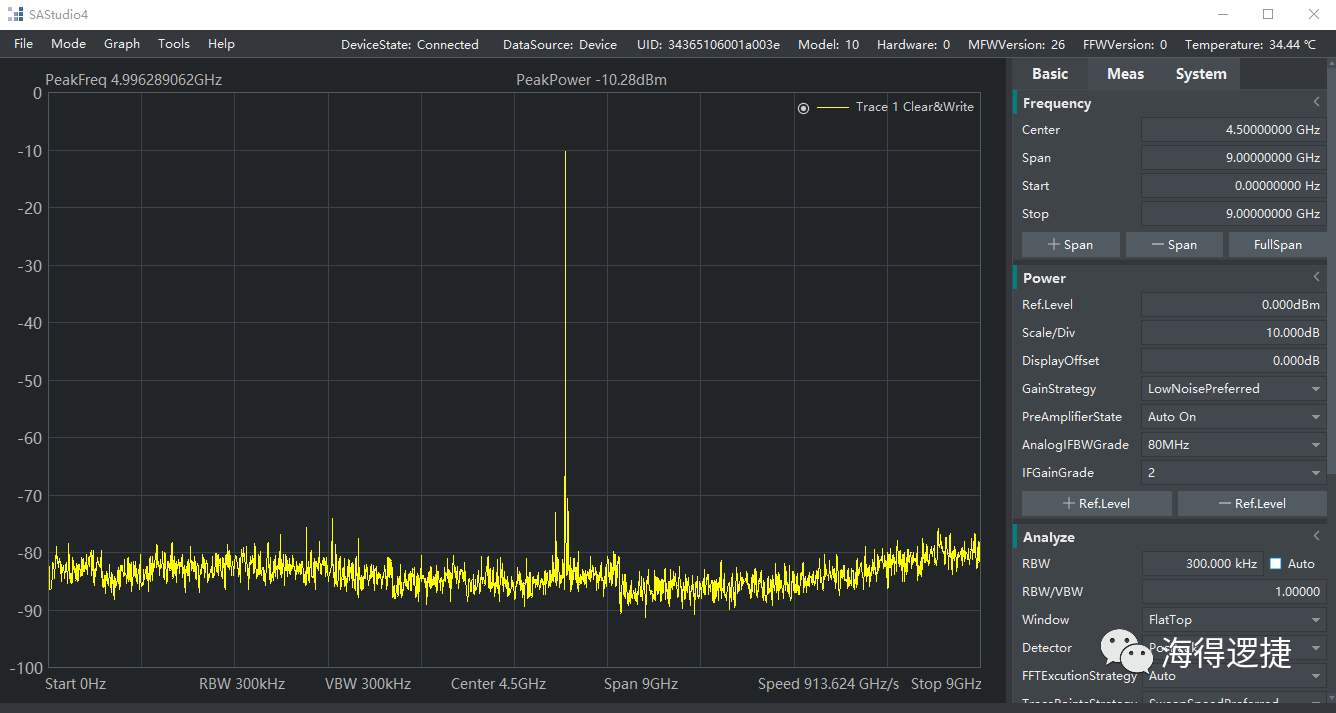This screenshot has width=1336, height=713.
Task: Open the Window type dropdown
Action: [x=1234, y=620]
